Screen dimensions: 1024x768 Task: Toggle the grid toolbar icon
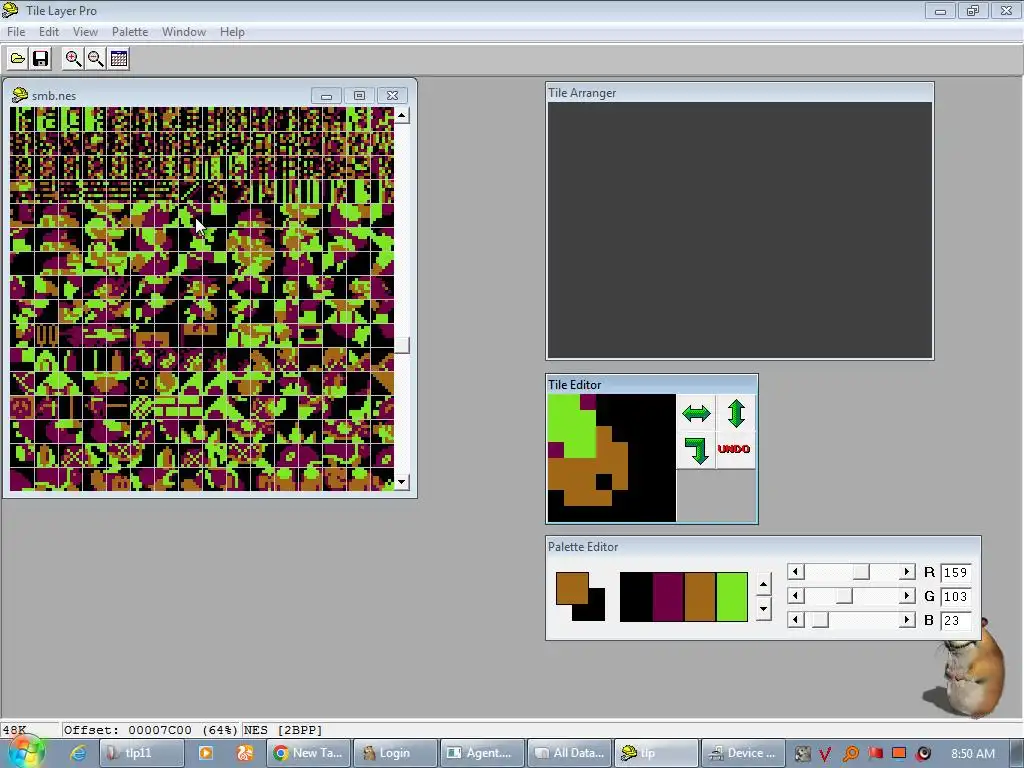point(119,59)
